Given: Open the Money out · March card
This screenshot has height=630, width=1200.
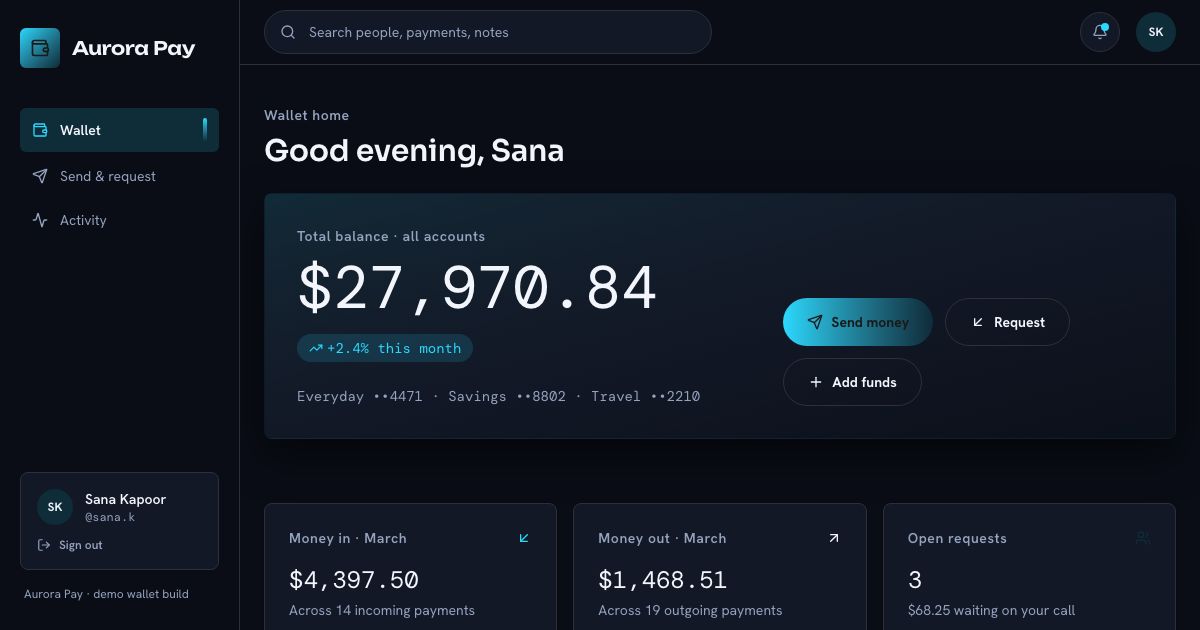Looking at the screenshot, I should [719, 567].
